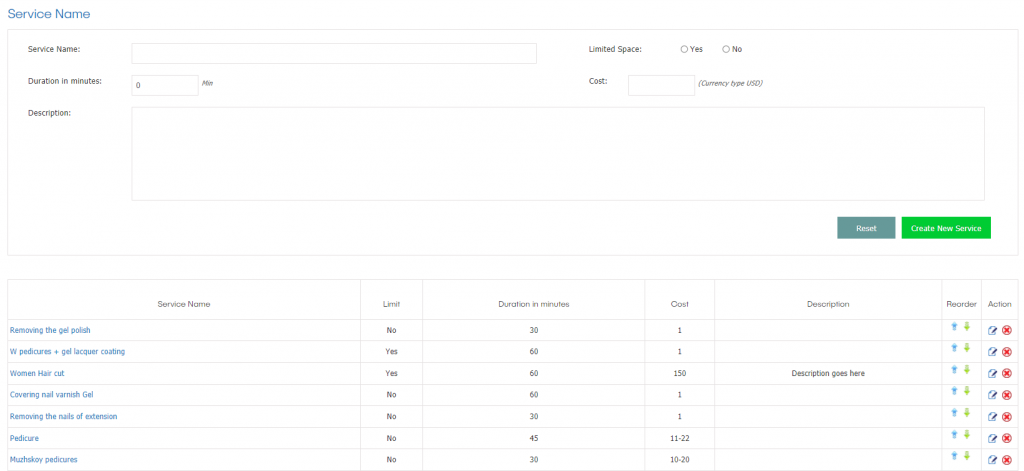Screen dimensions: 1024x471
Task: Click the cost value 10-20
Action: [679, 460]
